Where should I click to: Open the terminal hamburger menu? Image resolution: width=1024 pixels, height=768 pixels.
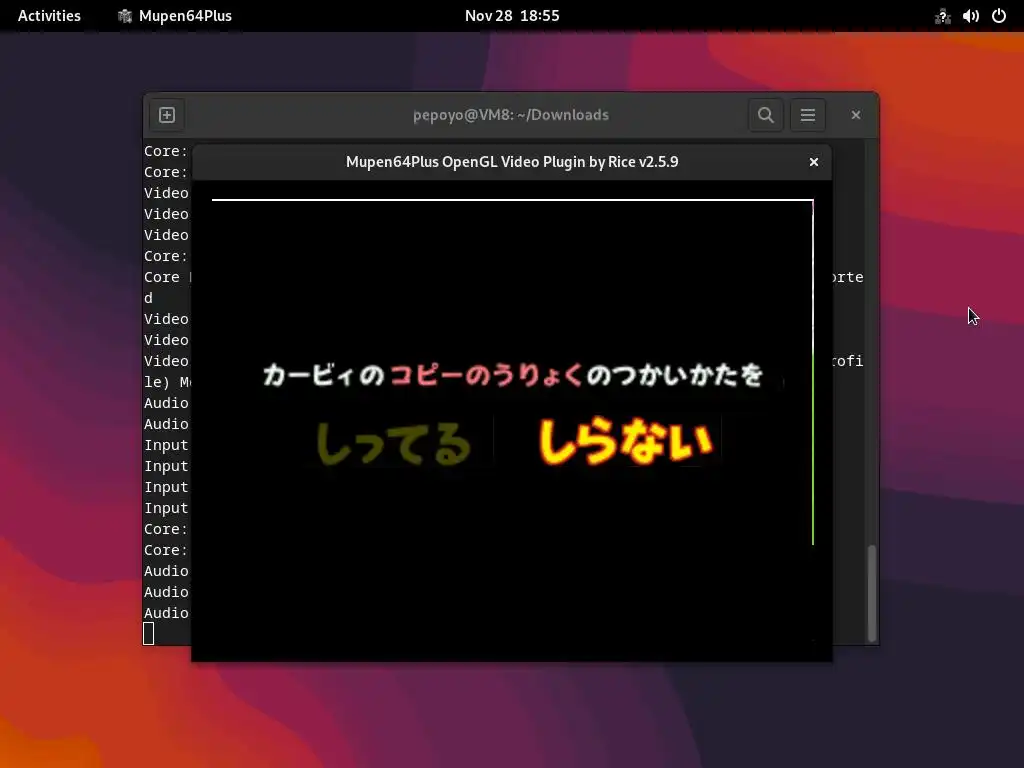pos(808,115)
